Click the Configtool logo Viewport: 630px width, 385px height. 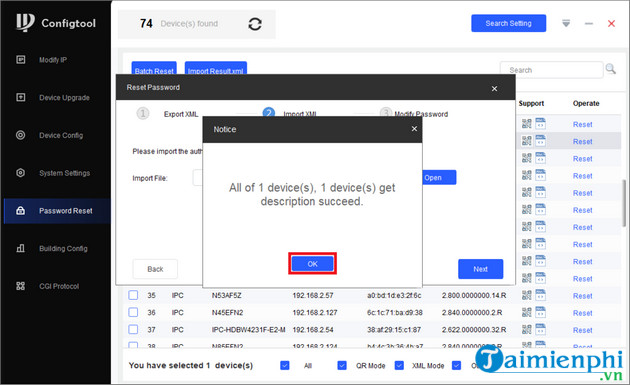point(56,23)
